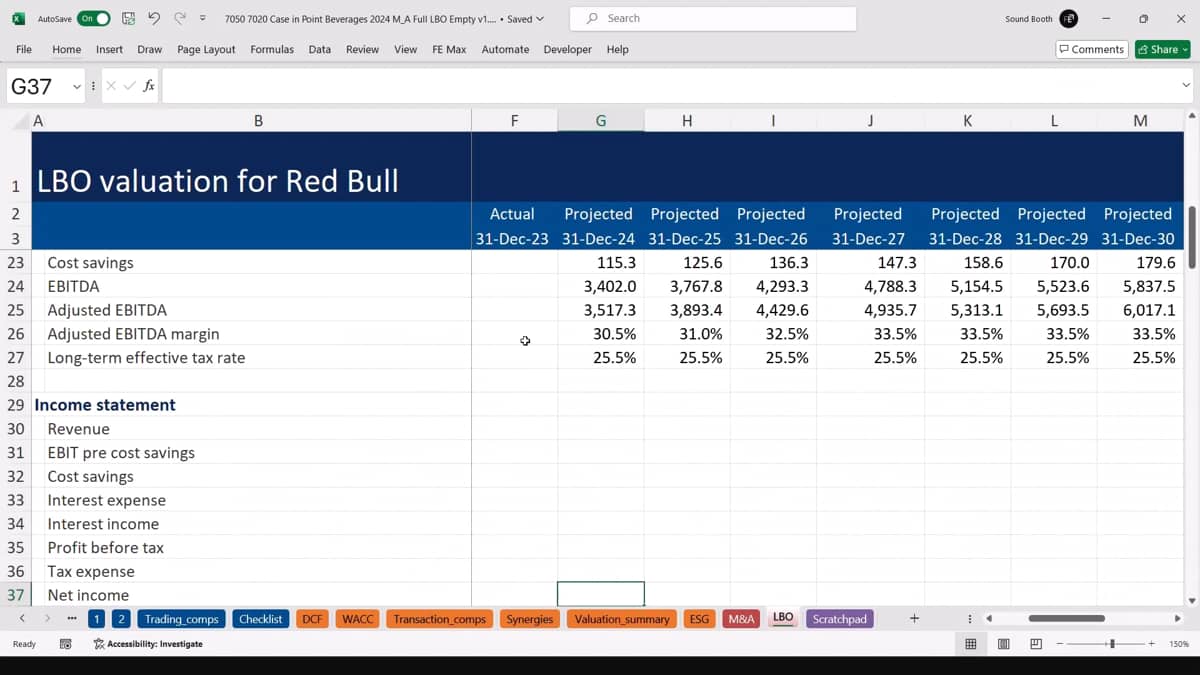
Task: Click the sheet list ellipsis button
Action: coord(72,619)
